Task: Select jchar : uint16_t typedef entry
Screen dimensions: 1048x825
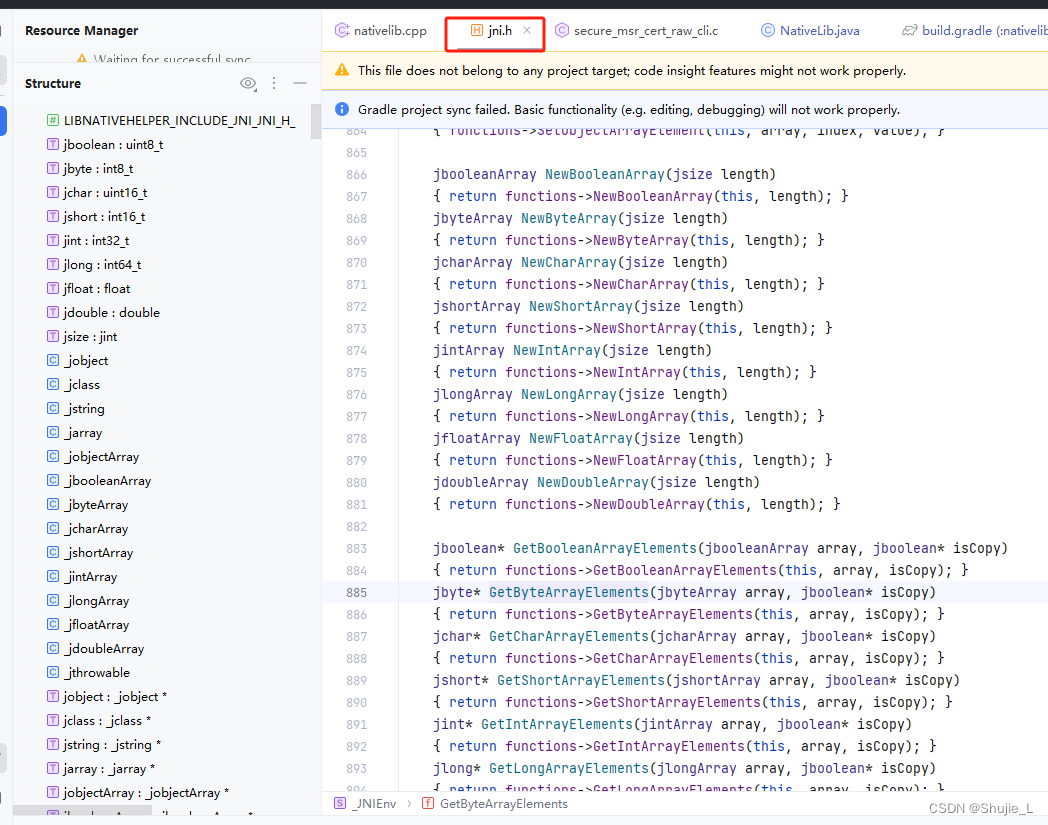Action: click(97, 193)
